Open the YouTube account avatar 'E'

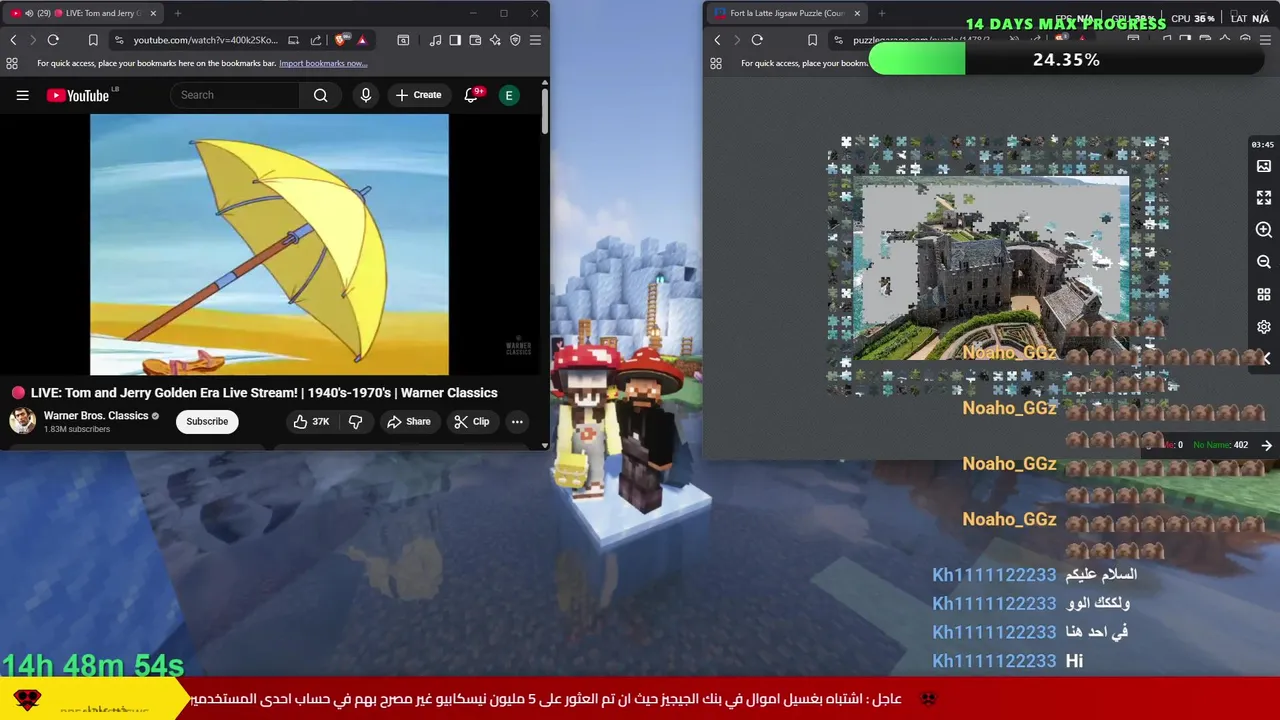(x=509, y=95)
